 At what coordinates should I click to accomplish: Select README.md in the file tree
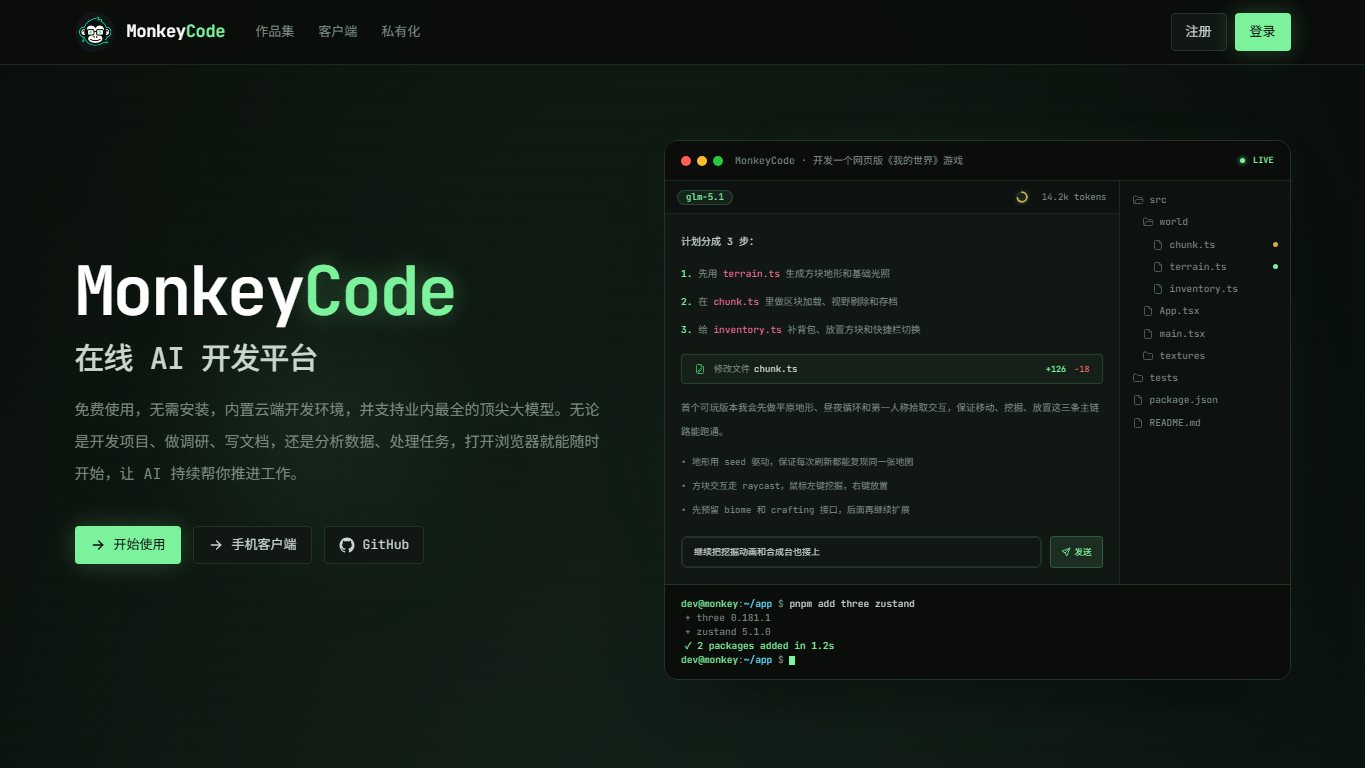tap(1205, 423)
